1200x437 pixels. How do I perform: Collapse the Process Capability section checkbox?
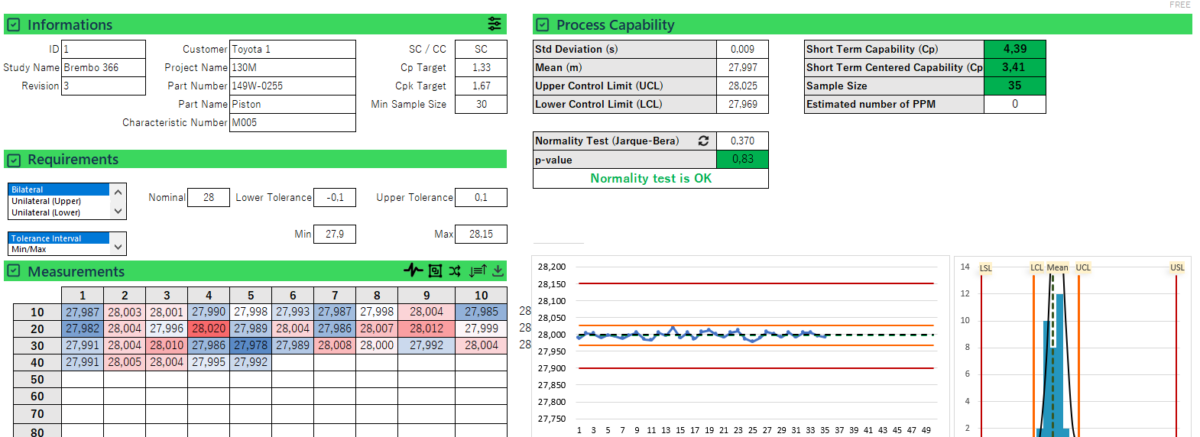542,25
